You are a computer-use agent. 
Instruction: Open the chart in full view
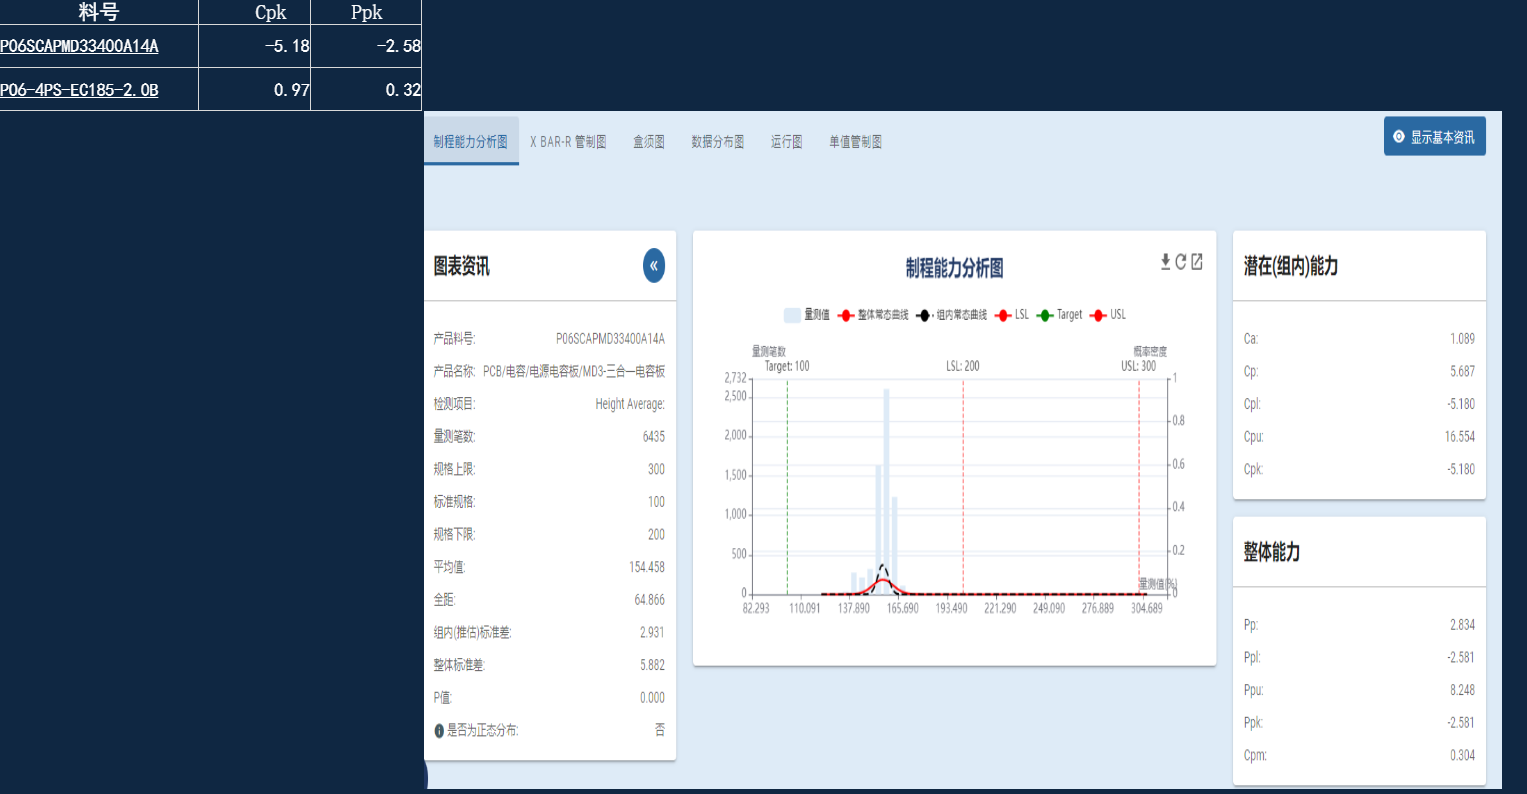(1197, 262)
